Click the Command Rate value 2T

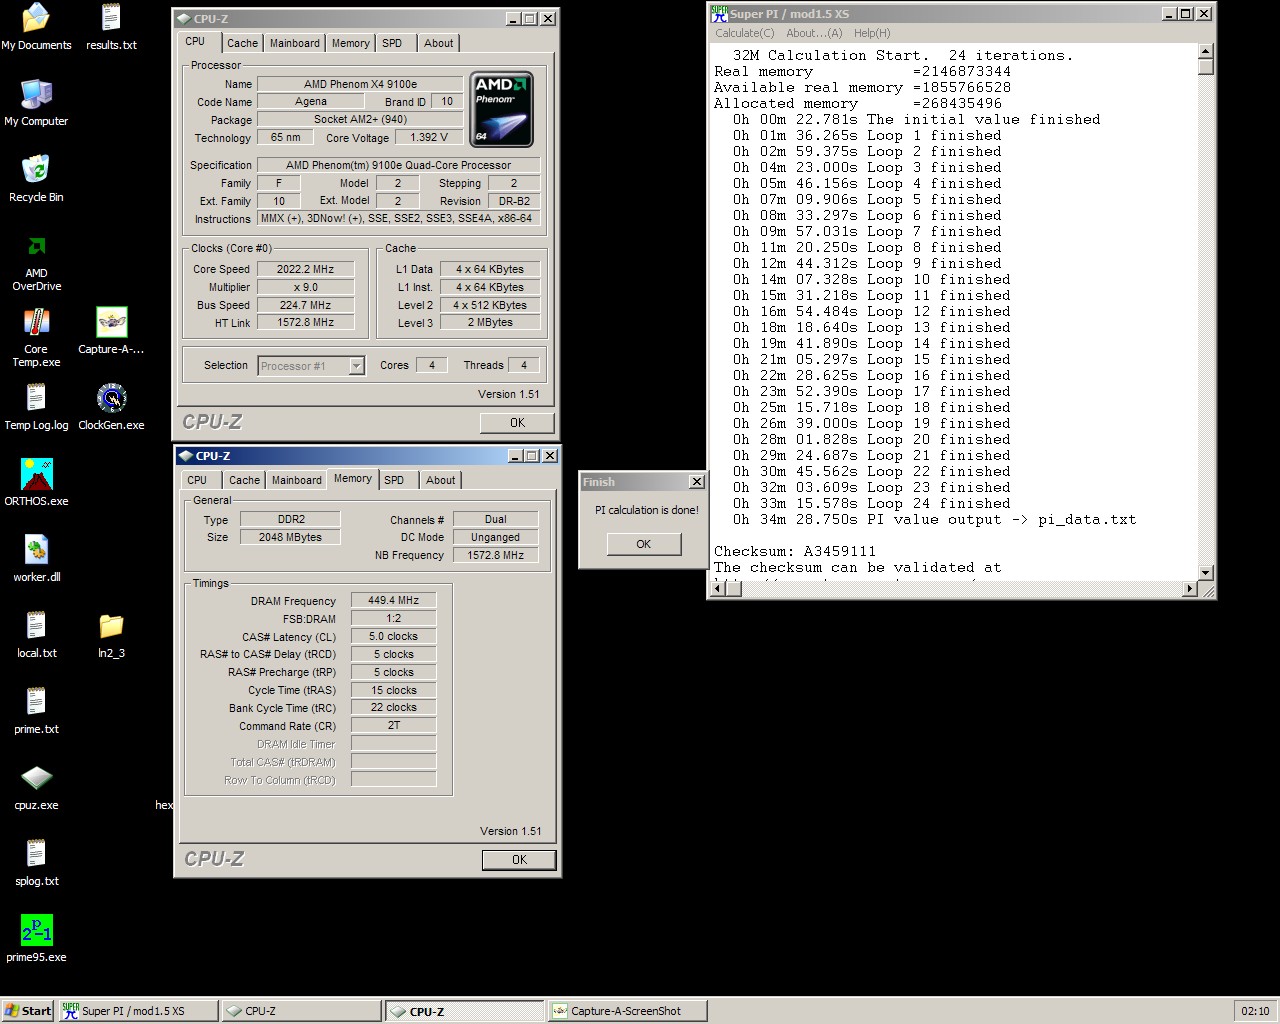coord(393,726)
